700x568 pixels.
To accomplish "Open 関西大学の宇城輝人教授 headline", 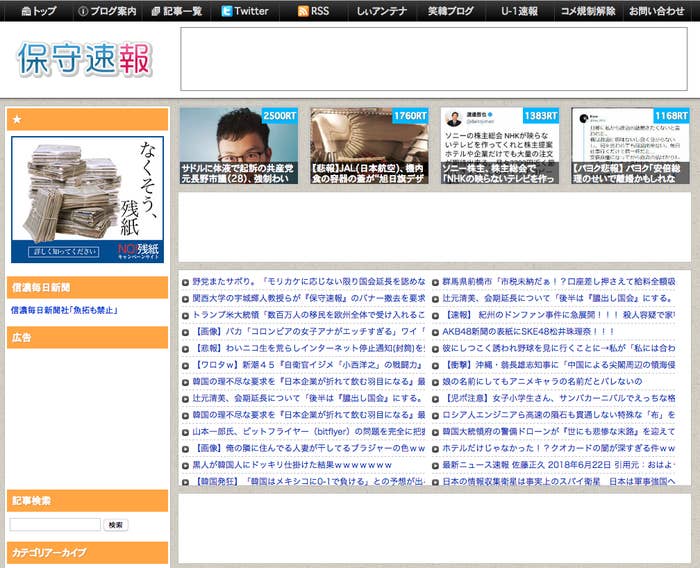I will pyautogui.click(x=308, y=298).
